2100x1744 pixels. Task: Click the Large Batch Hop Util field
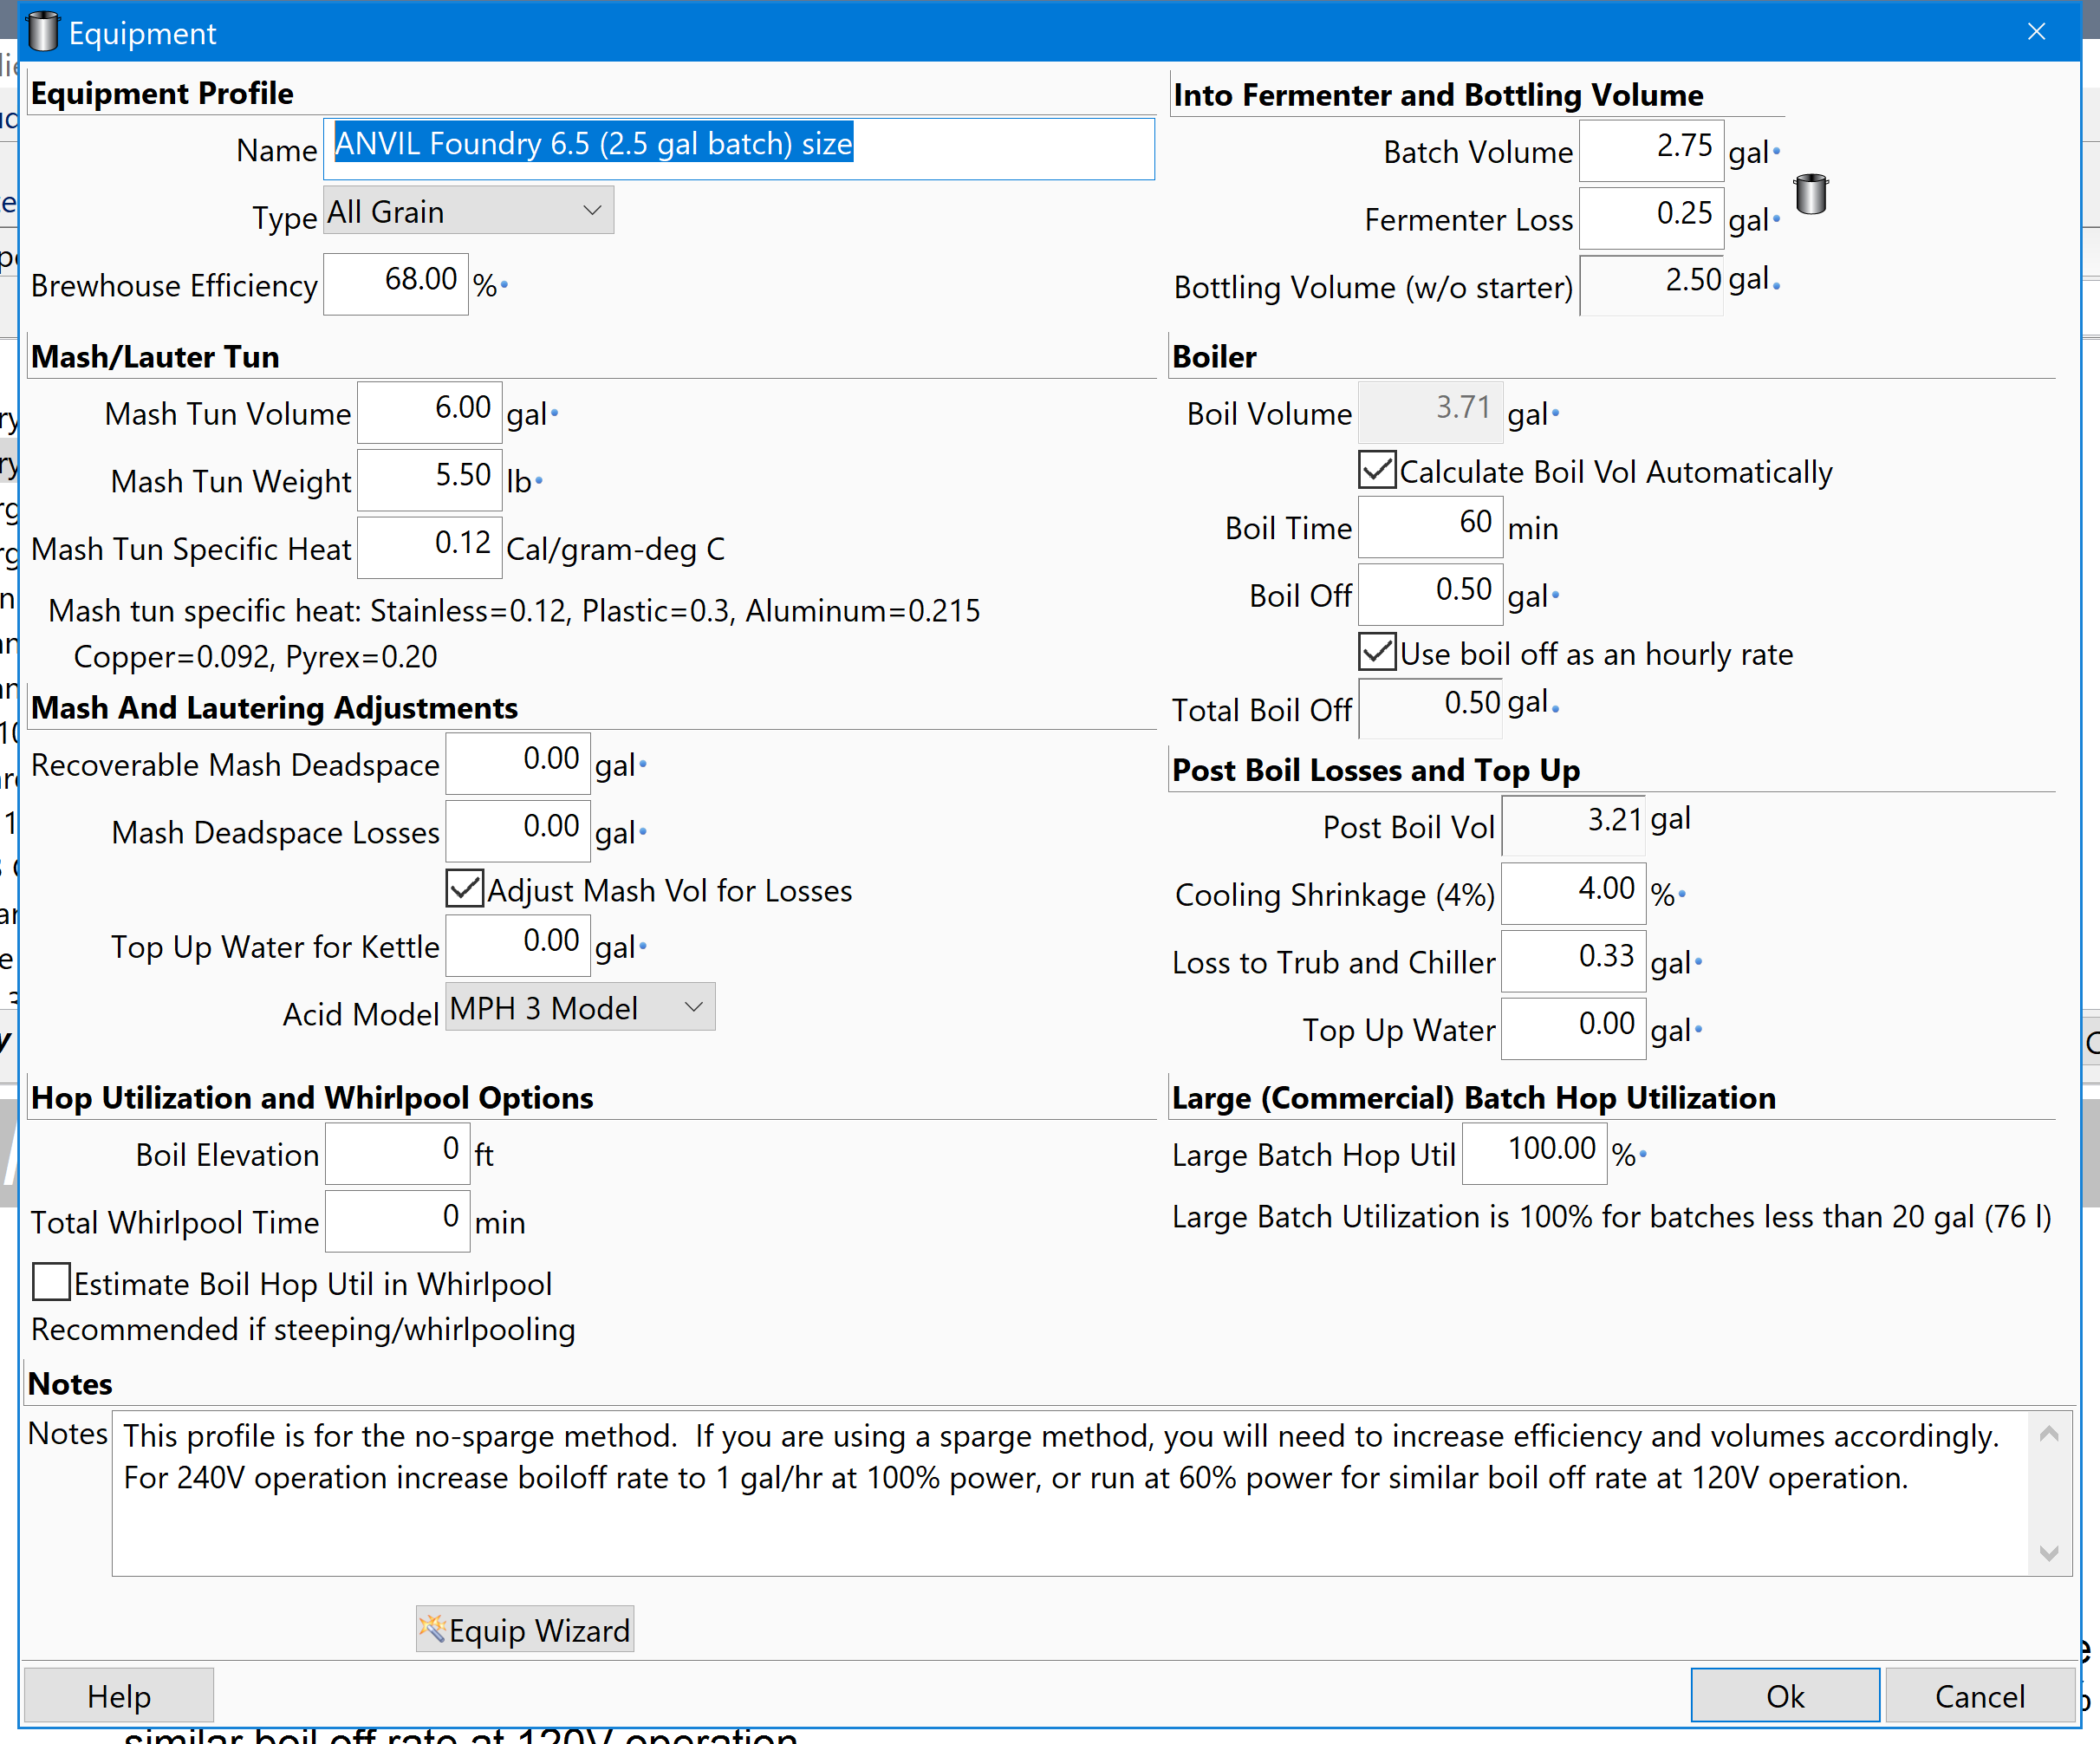coord(1535,1153)
